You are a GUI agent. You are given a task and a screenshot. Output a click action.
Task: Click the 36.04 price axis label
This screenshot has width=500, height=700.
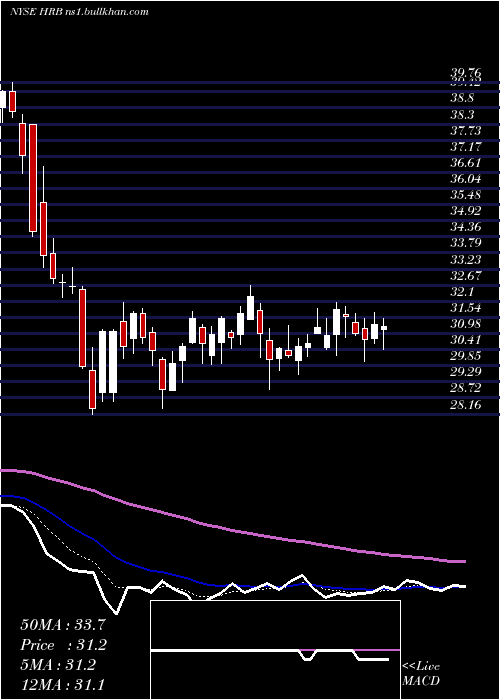(466, 179)
